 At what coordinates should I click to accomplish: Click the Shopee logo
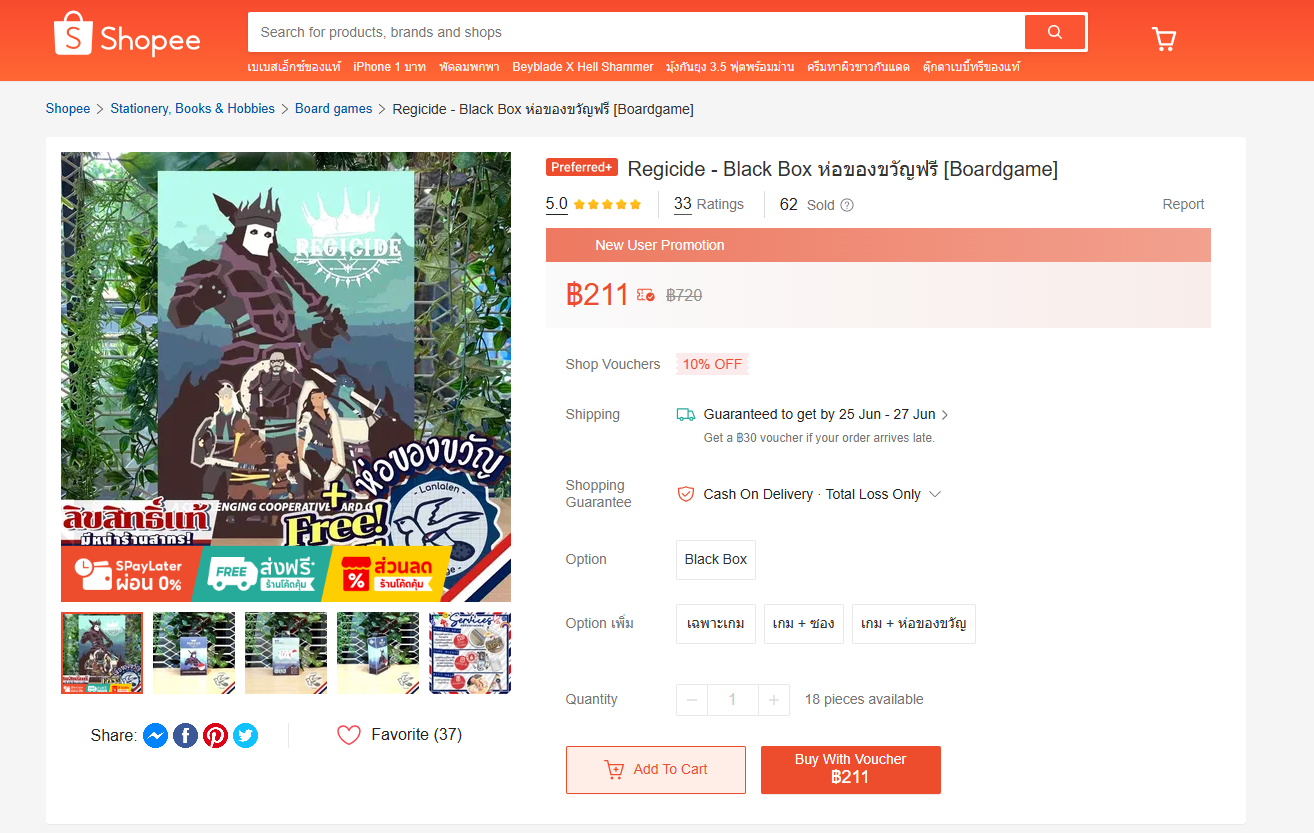127,34
